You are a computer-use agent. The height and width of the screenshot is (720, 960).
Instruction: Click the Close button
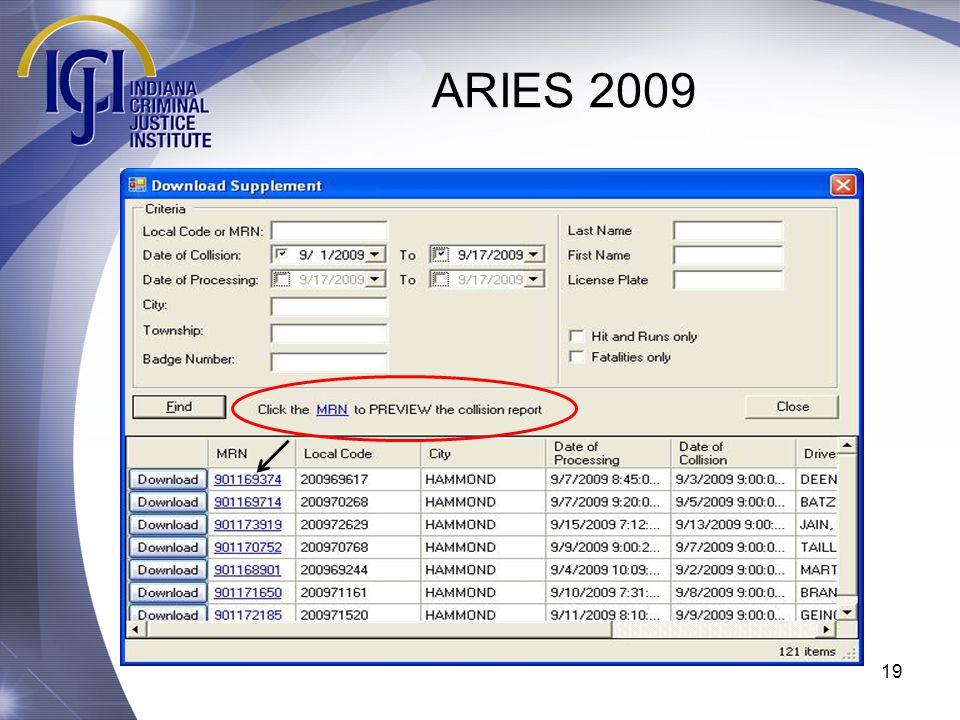(x=792, y=407)
